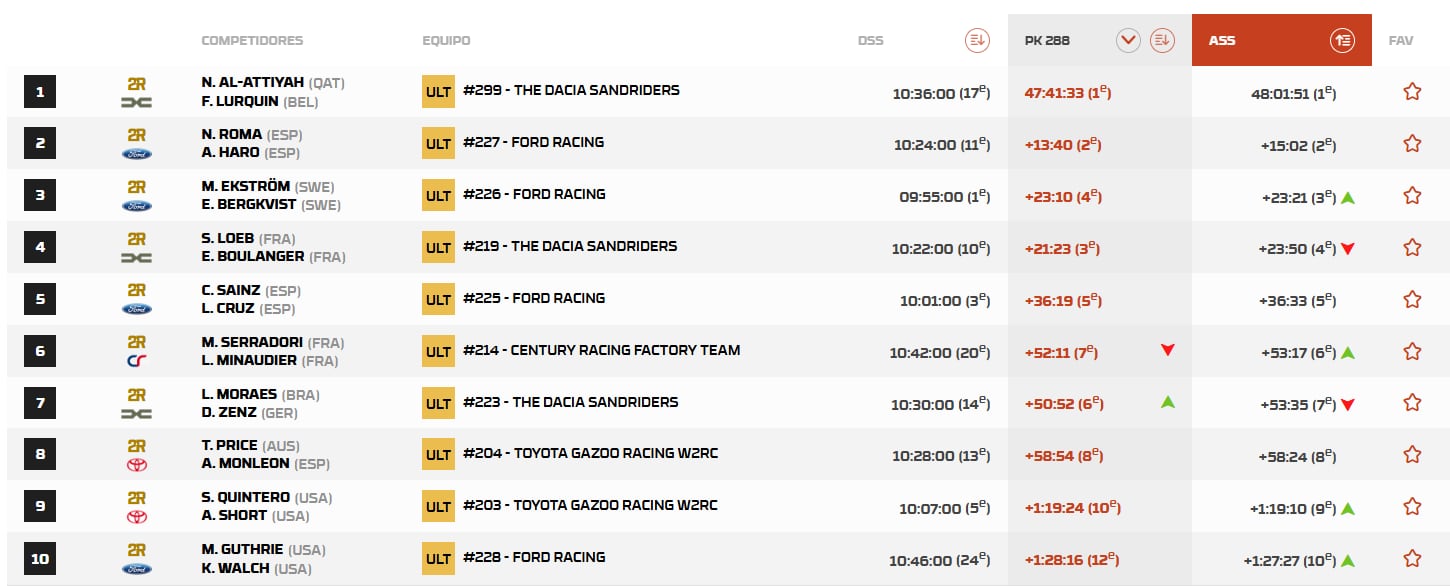This screenshot has width=1450, height=586.
Task: Click the ASS column sort icon
Action: 1342,41
